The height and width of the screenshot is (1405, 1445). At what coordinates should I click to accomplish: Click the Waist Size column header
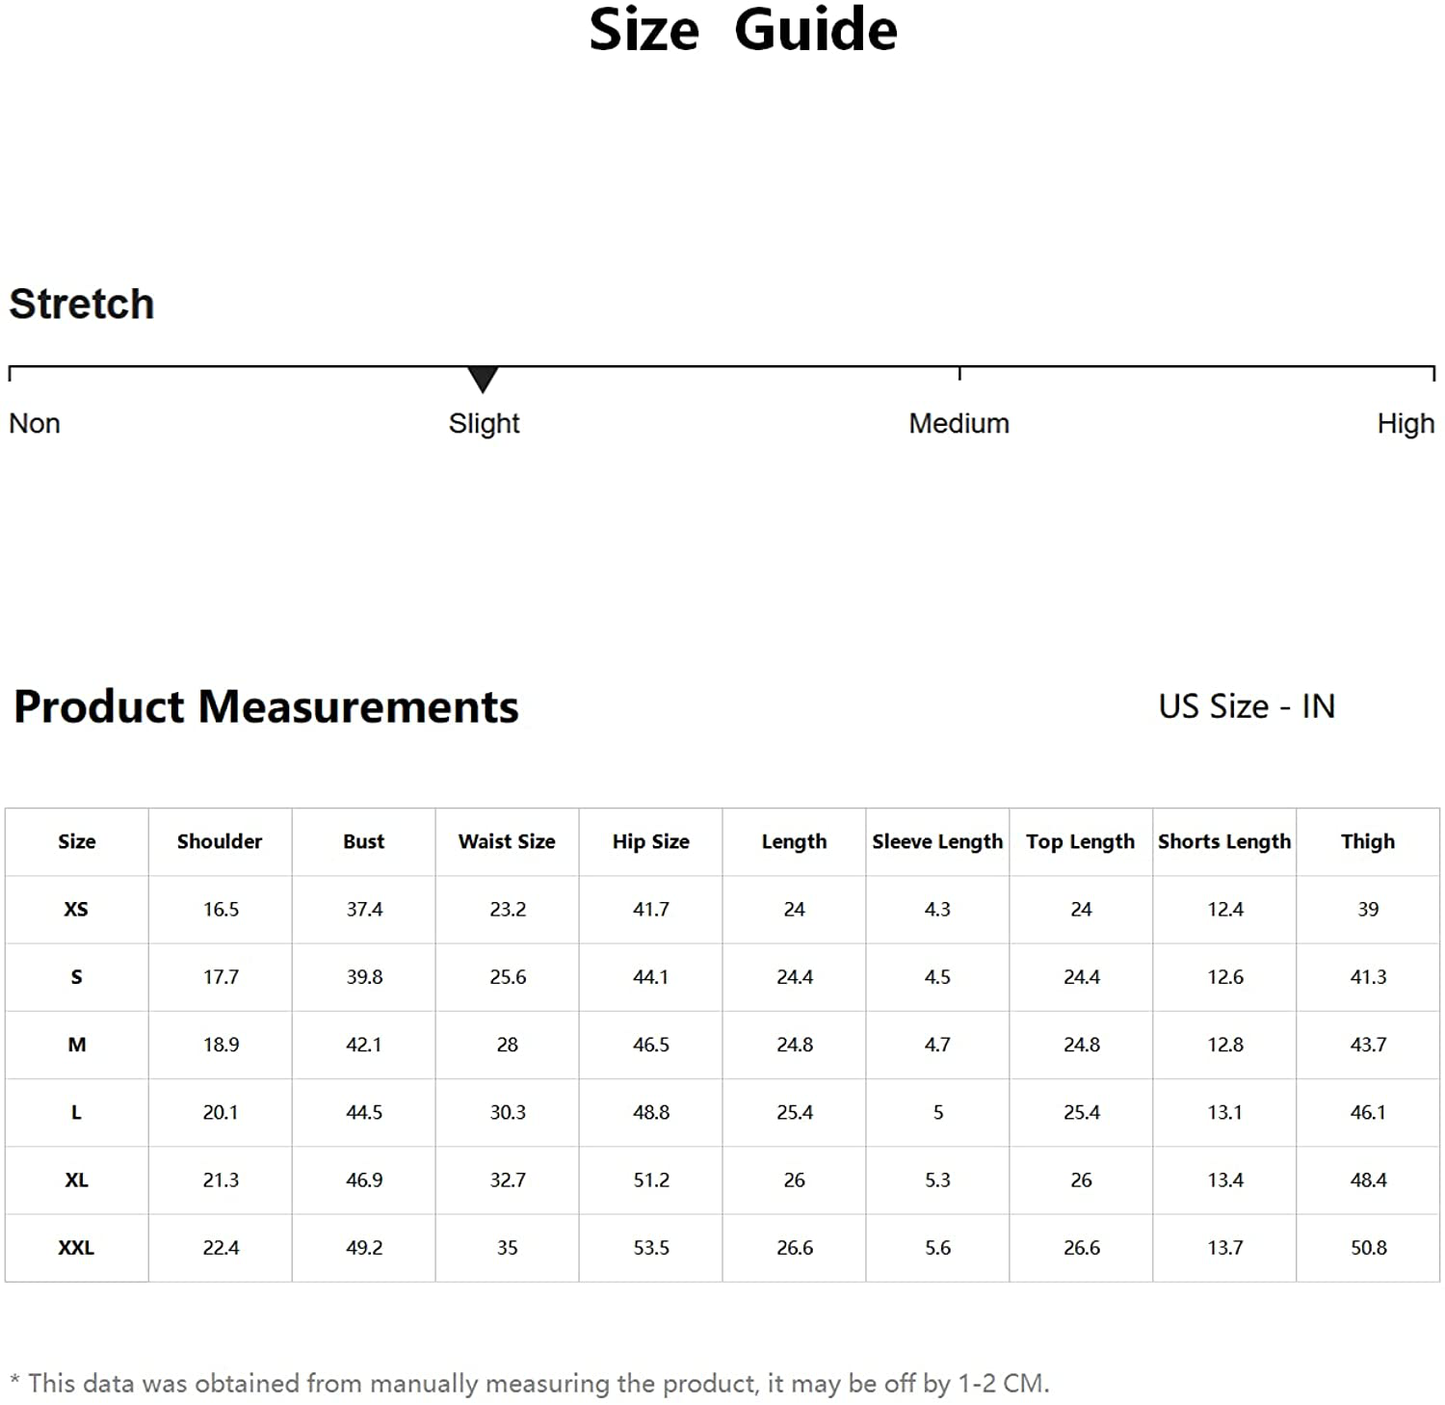507,842
